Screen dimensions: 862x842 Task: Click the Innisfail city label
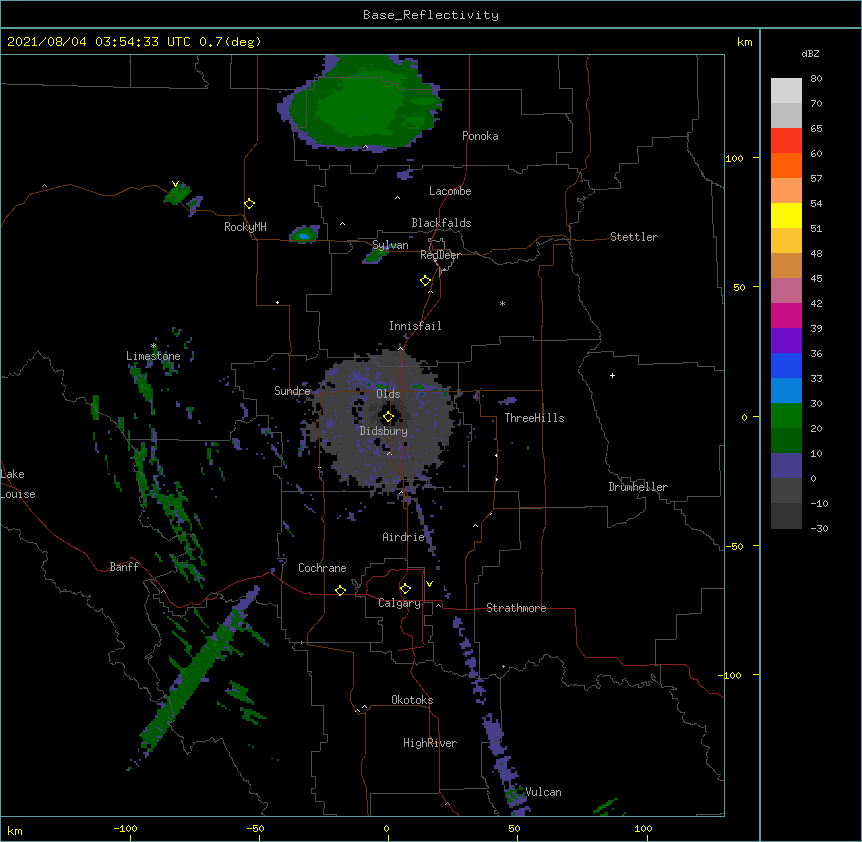coord(415,326)
